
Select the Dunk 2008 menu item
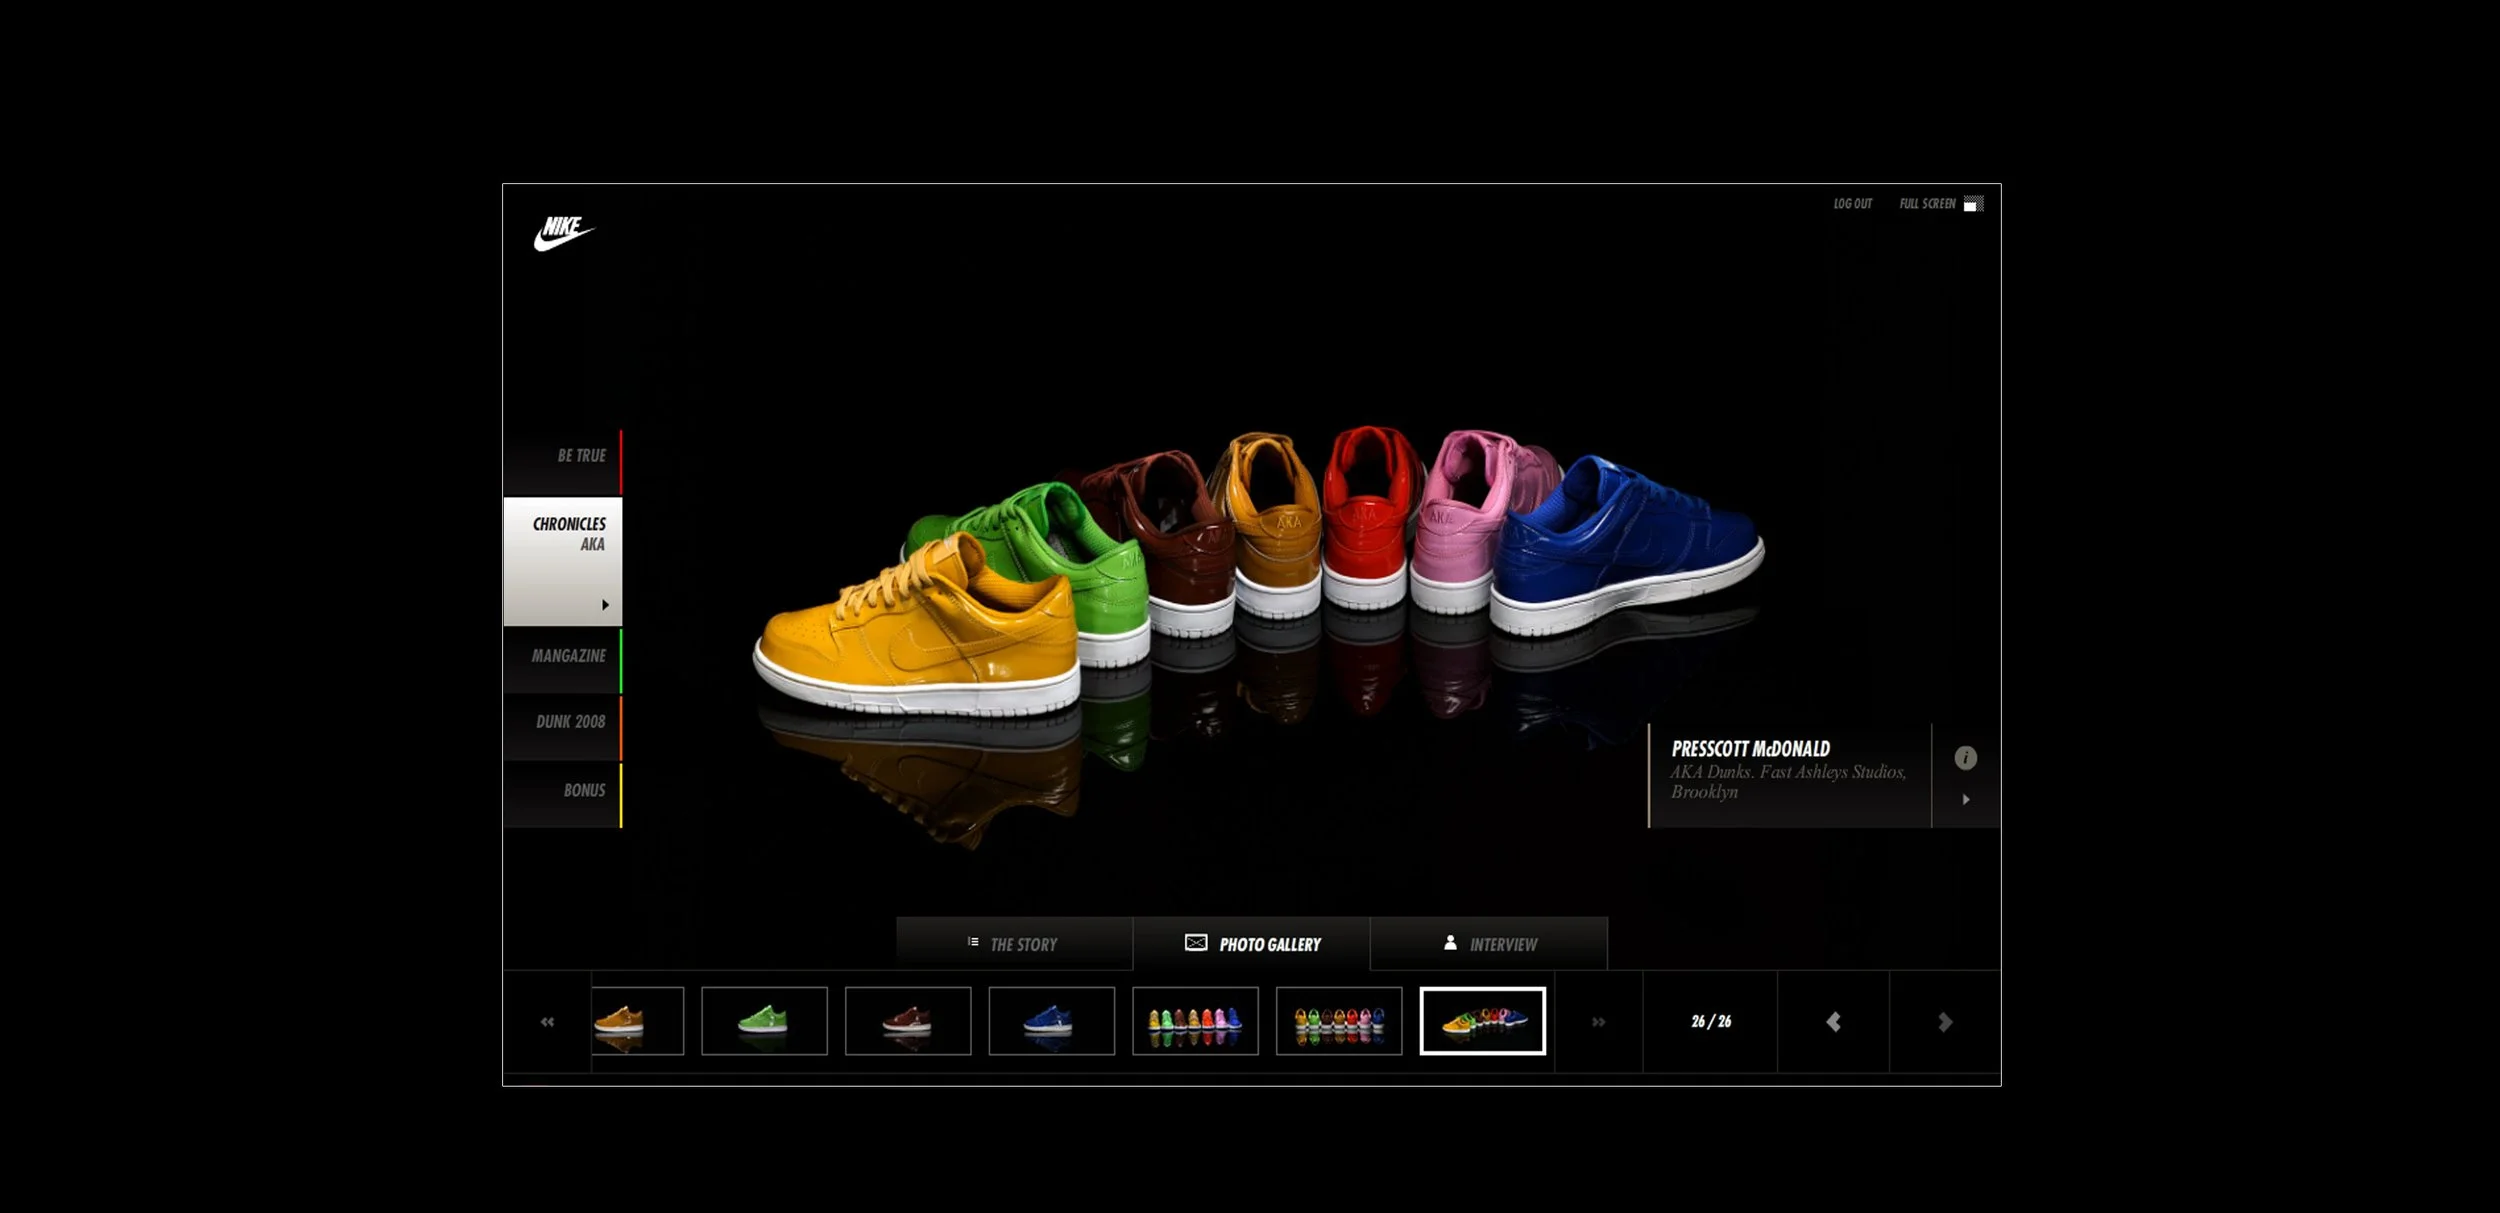570,722
